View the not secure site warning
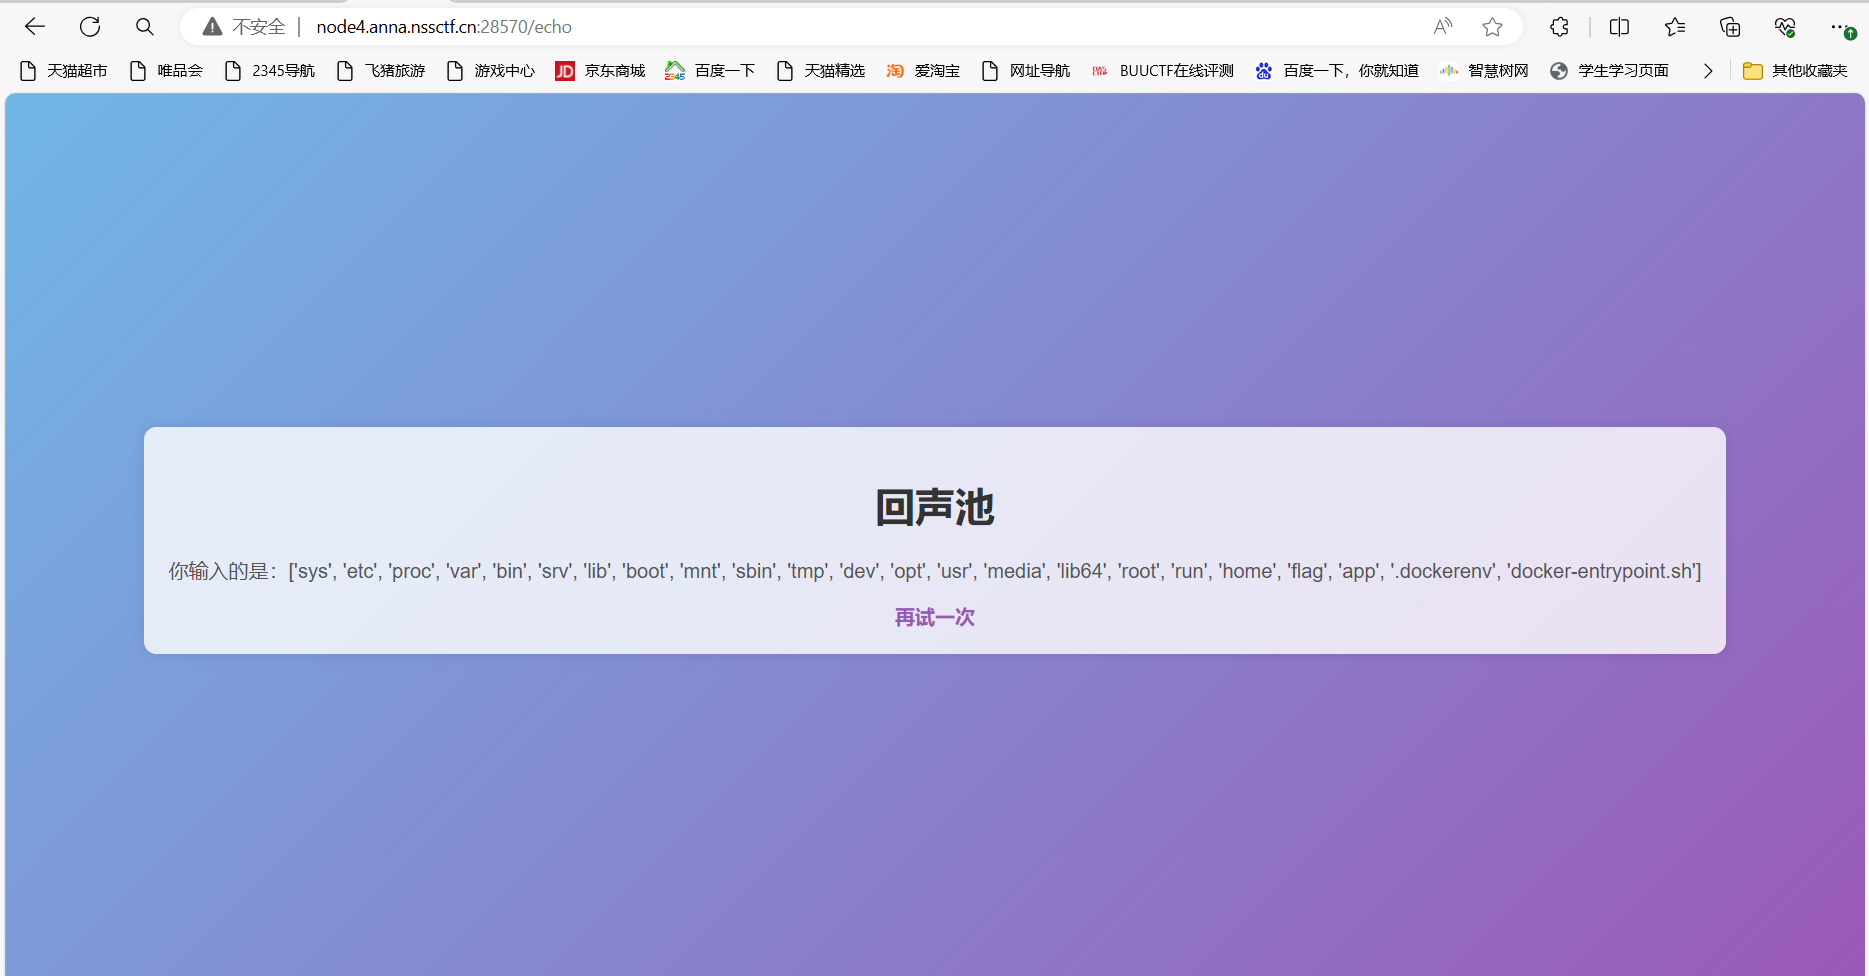1869x976 pixels. pos(244,27)
